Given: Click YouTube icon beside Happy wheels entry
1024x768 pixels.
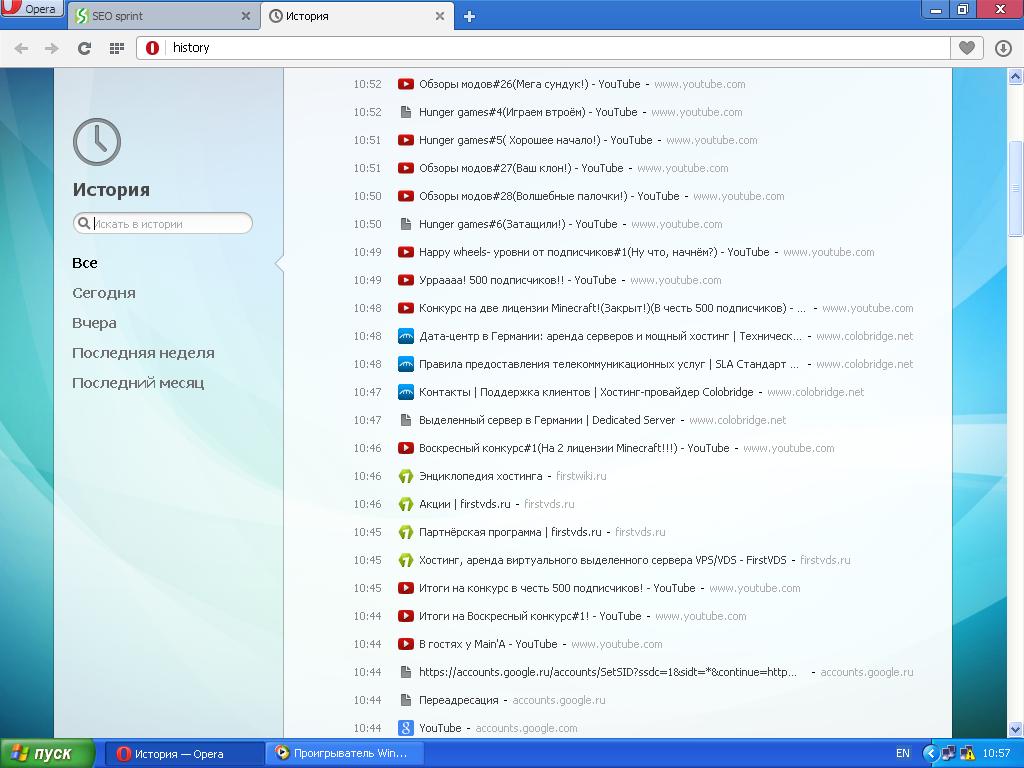Looking at the screenshot, I should click(x=406, y=252).
